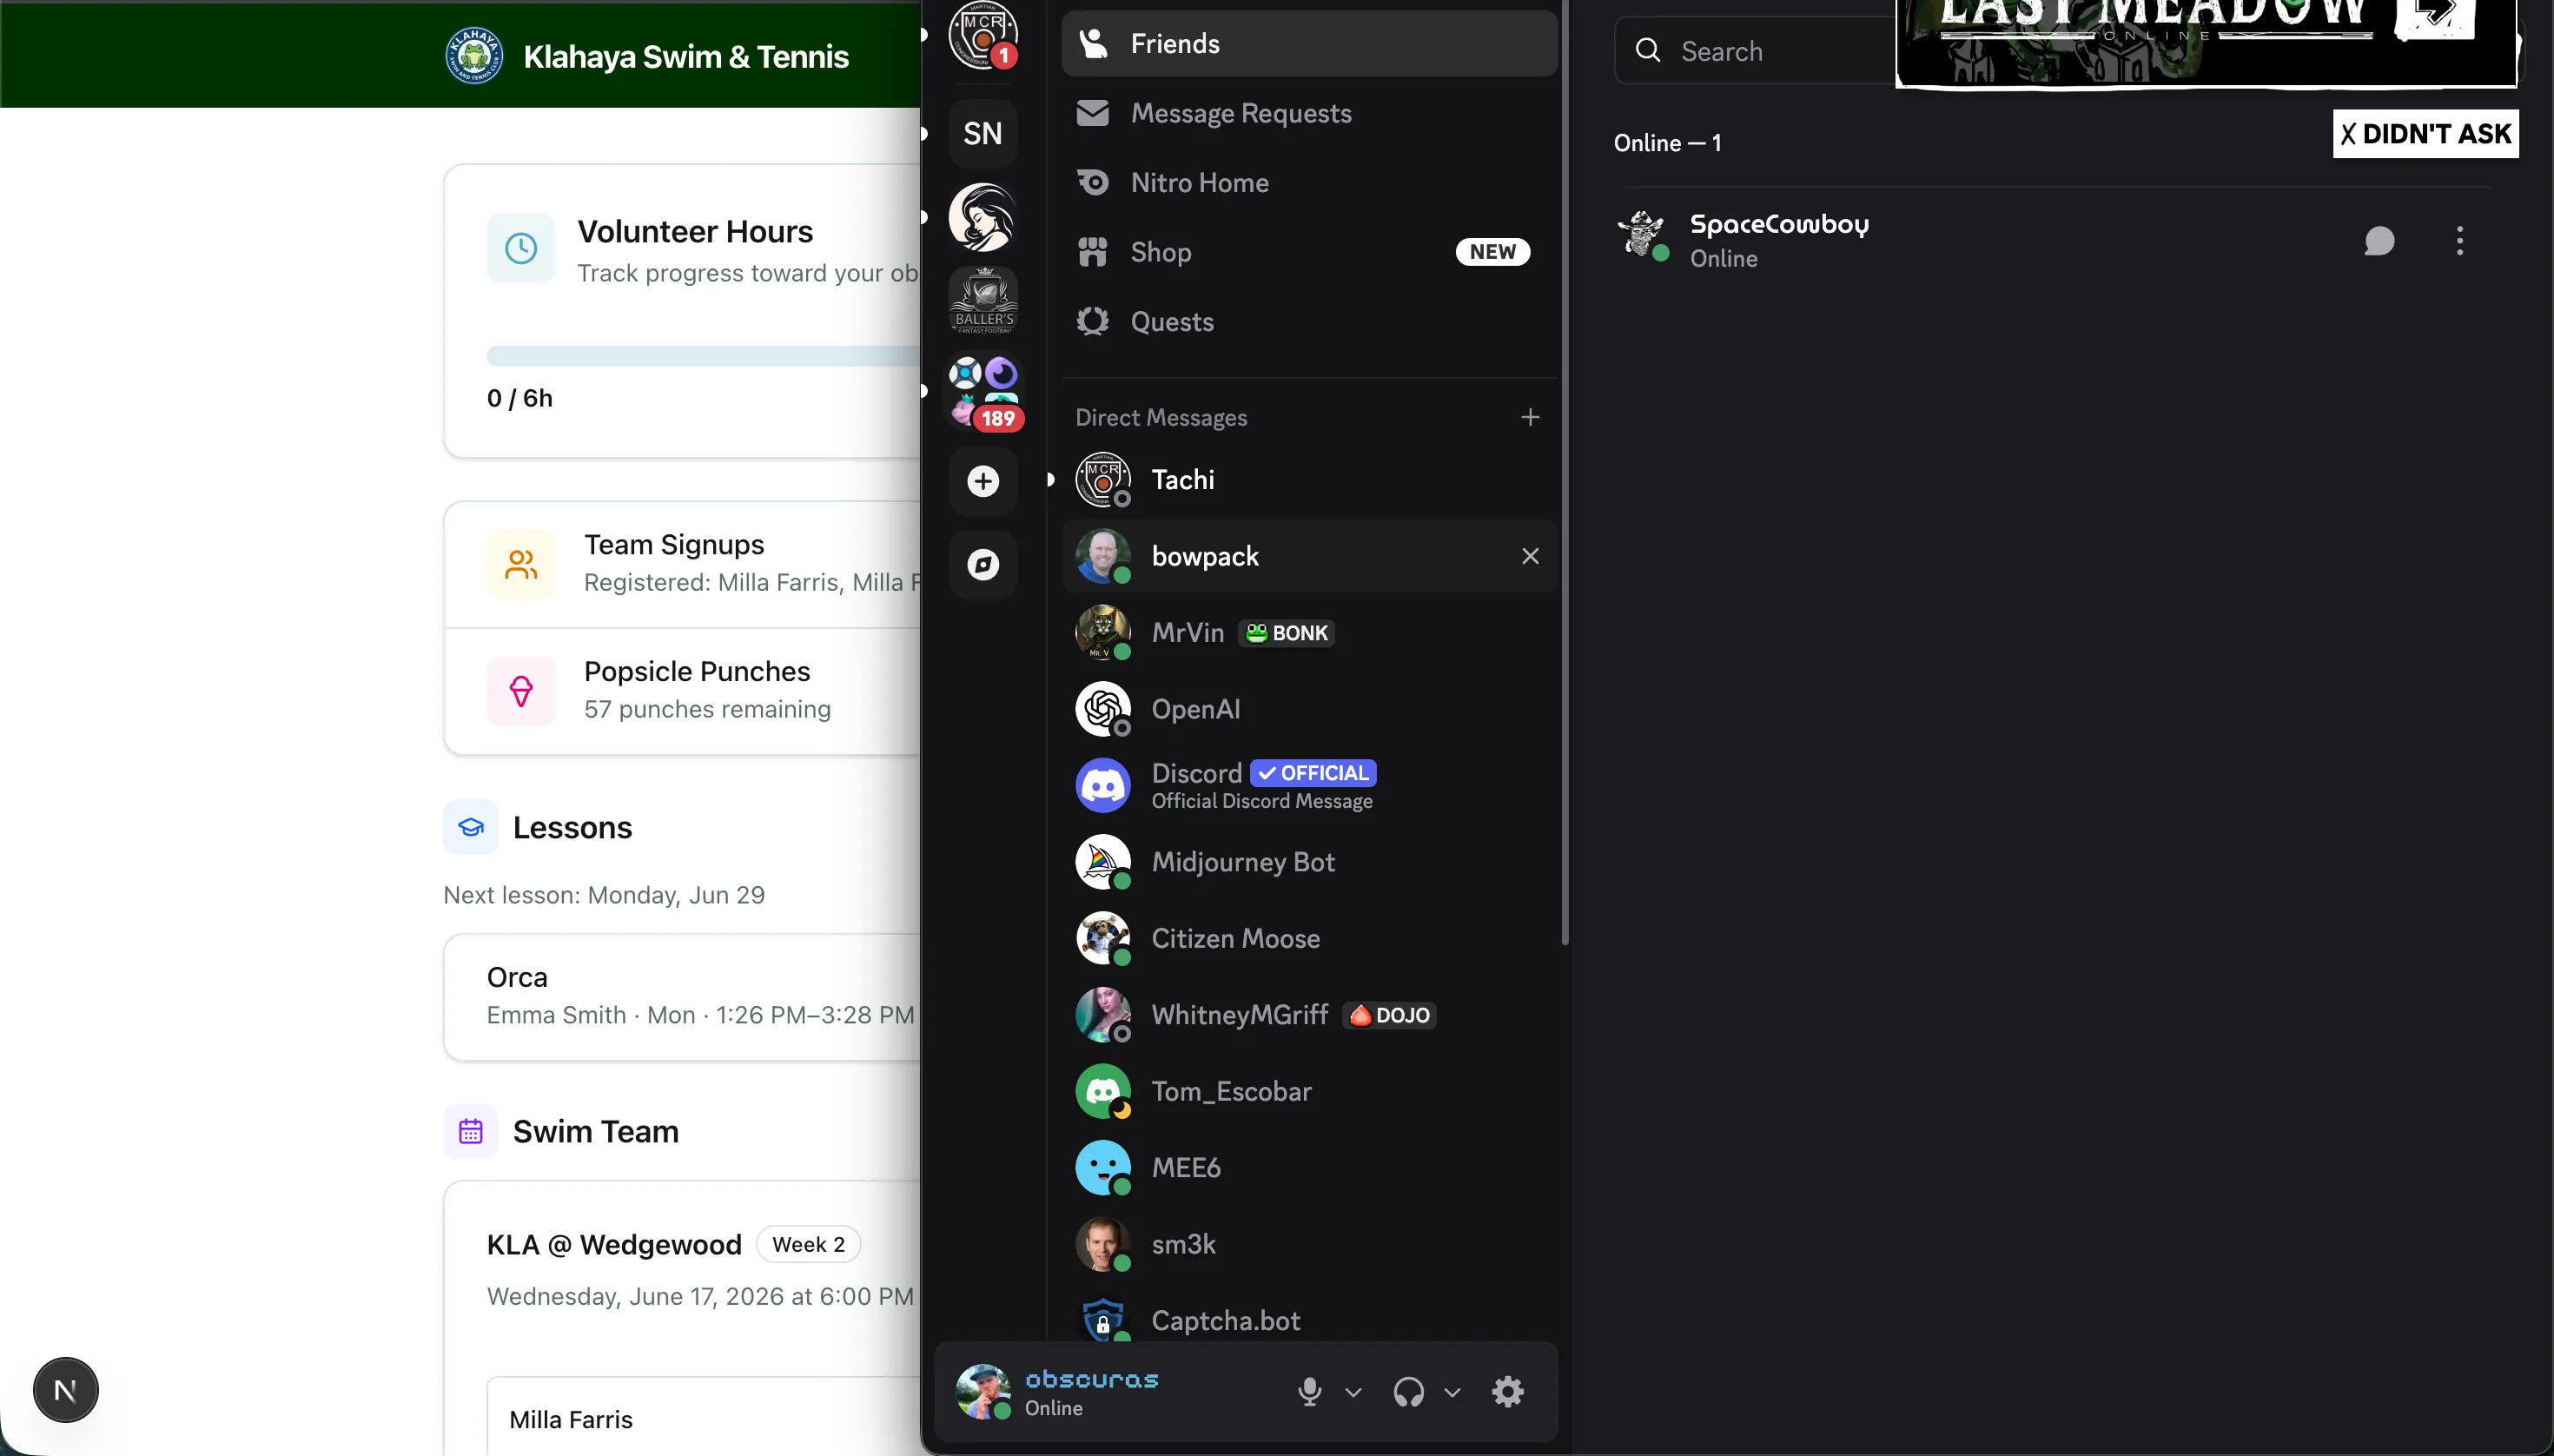Open Baller's Fantasy Football server
This screenshot has width=2554, height=1456.
click(x=983, y=300)
